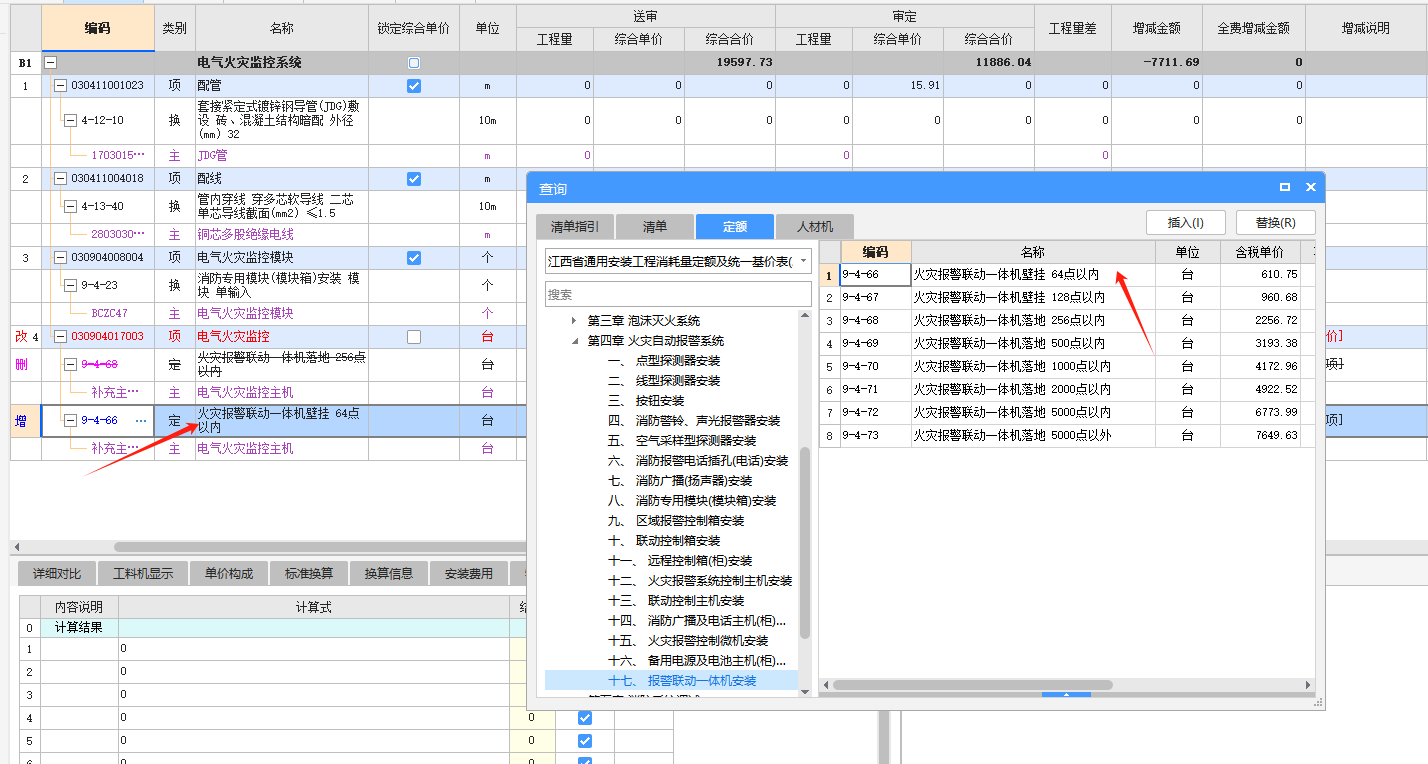The image size is (1428, 764).
Task: Open 换算信息 tab
Action: coord(389,574)
